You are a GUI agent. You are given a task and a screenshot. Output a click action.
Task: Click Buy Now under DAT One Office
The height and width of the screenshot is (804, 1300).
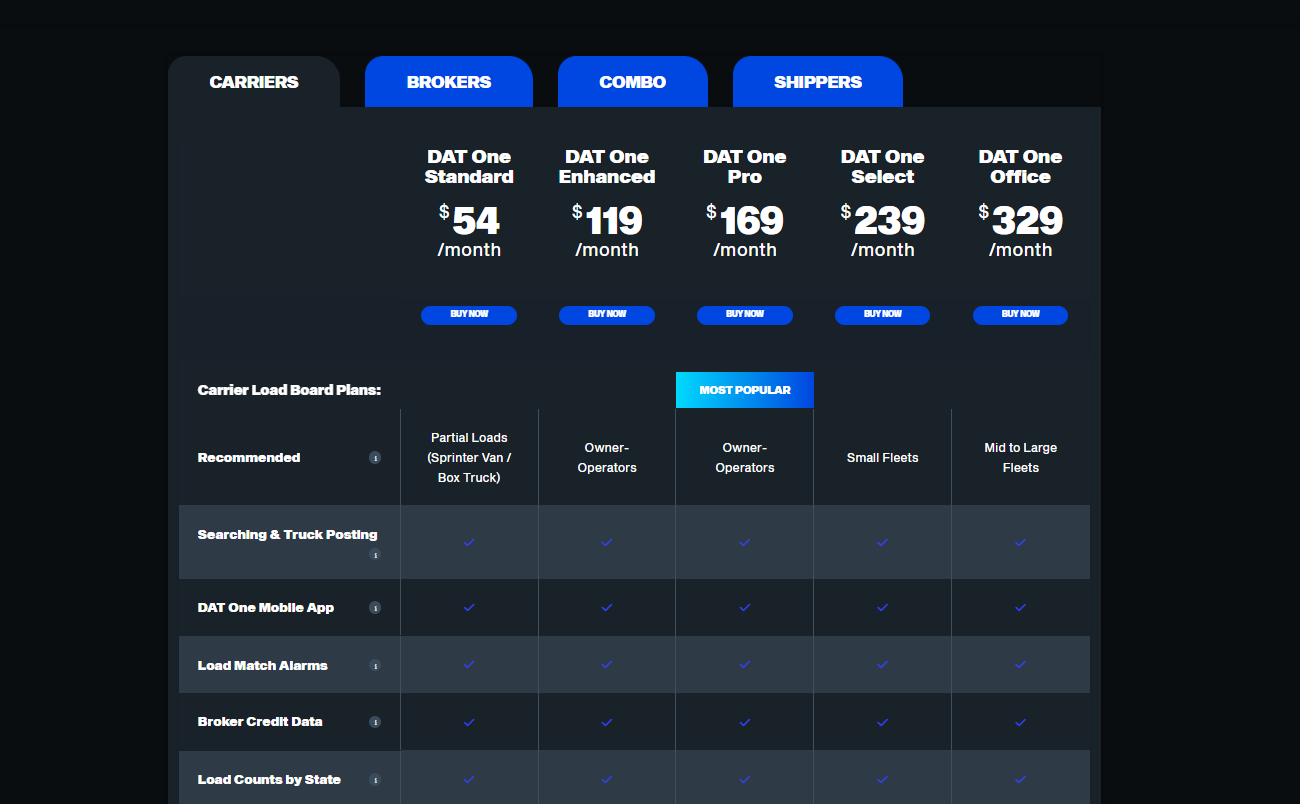(1020, 315)
